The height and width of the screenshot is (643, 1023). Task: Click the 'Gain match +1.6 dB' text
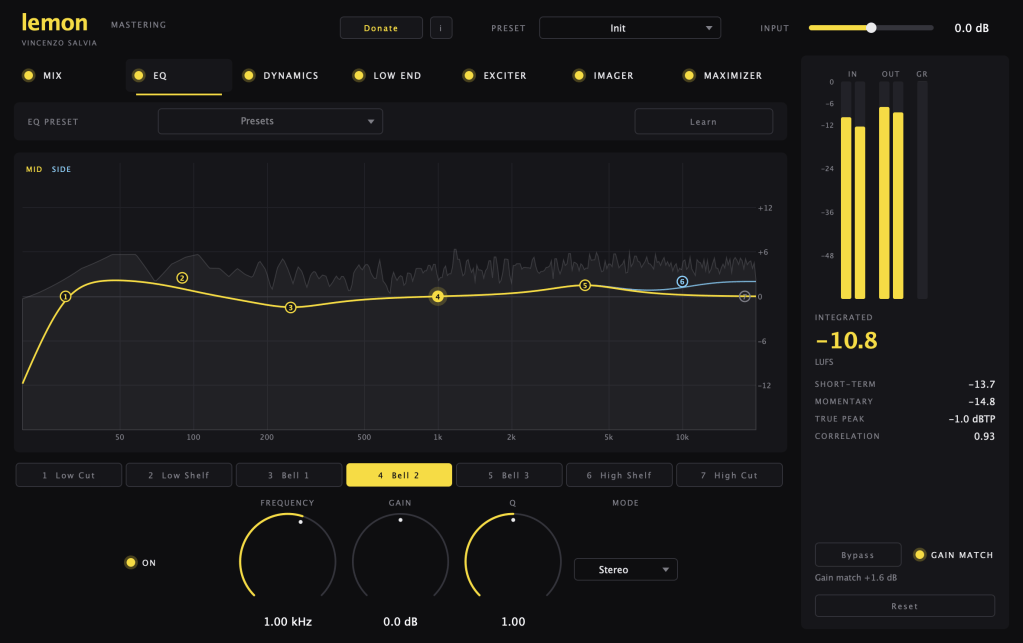pyautogui.click(x=855, y=578)
